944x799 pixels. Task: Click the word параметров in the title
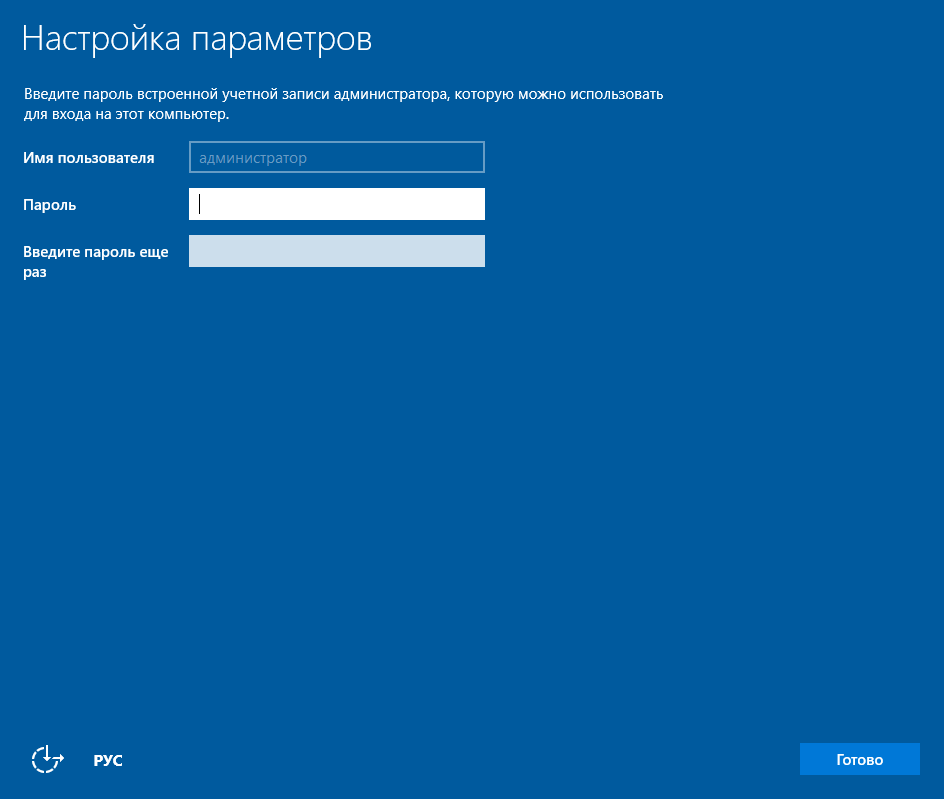tap(282, 40)
